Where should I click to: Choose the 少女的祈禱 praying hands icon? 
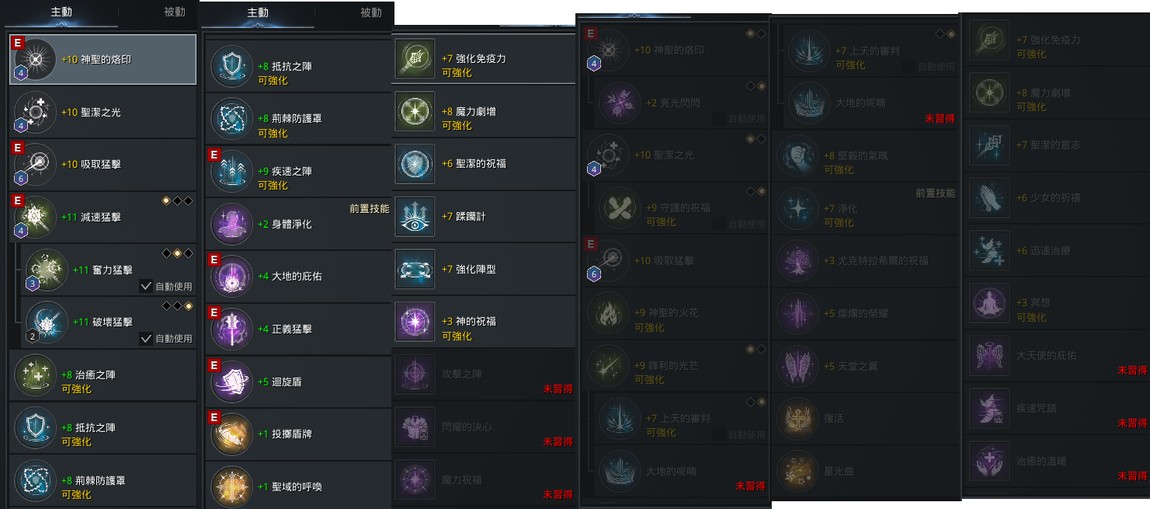tap(989, 198)
